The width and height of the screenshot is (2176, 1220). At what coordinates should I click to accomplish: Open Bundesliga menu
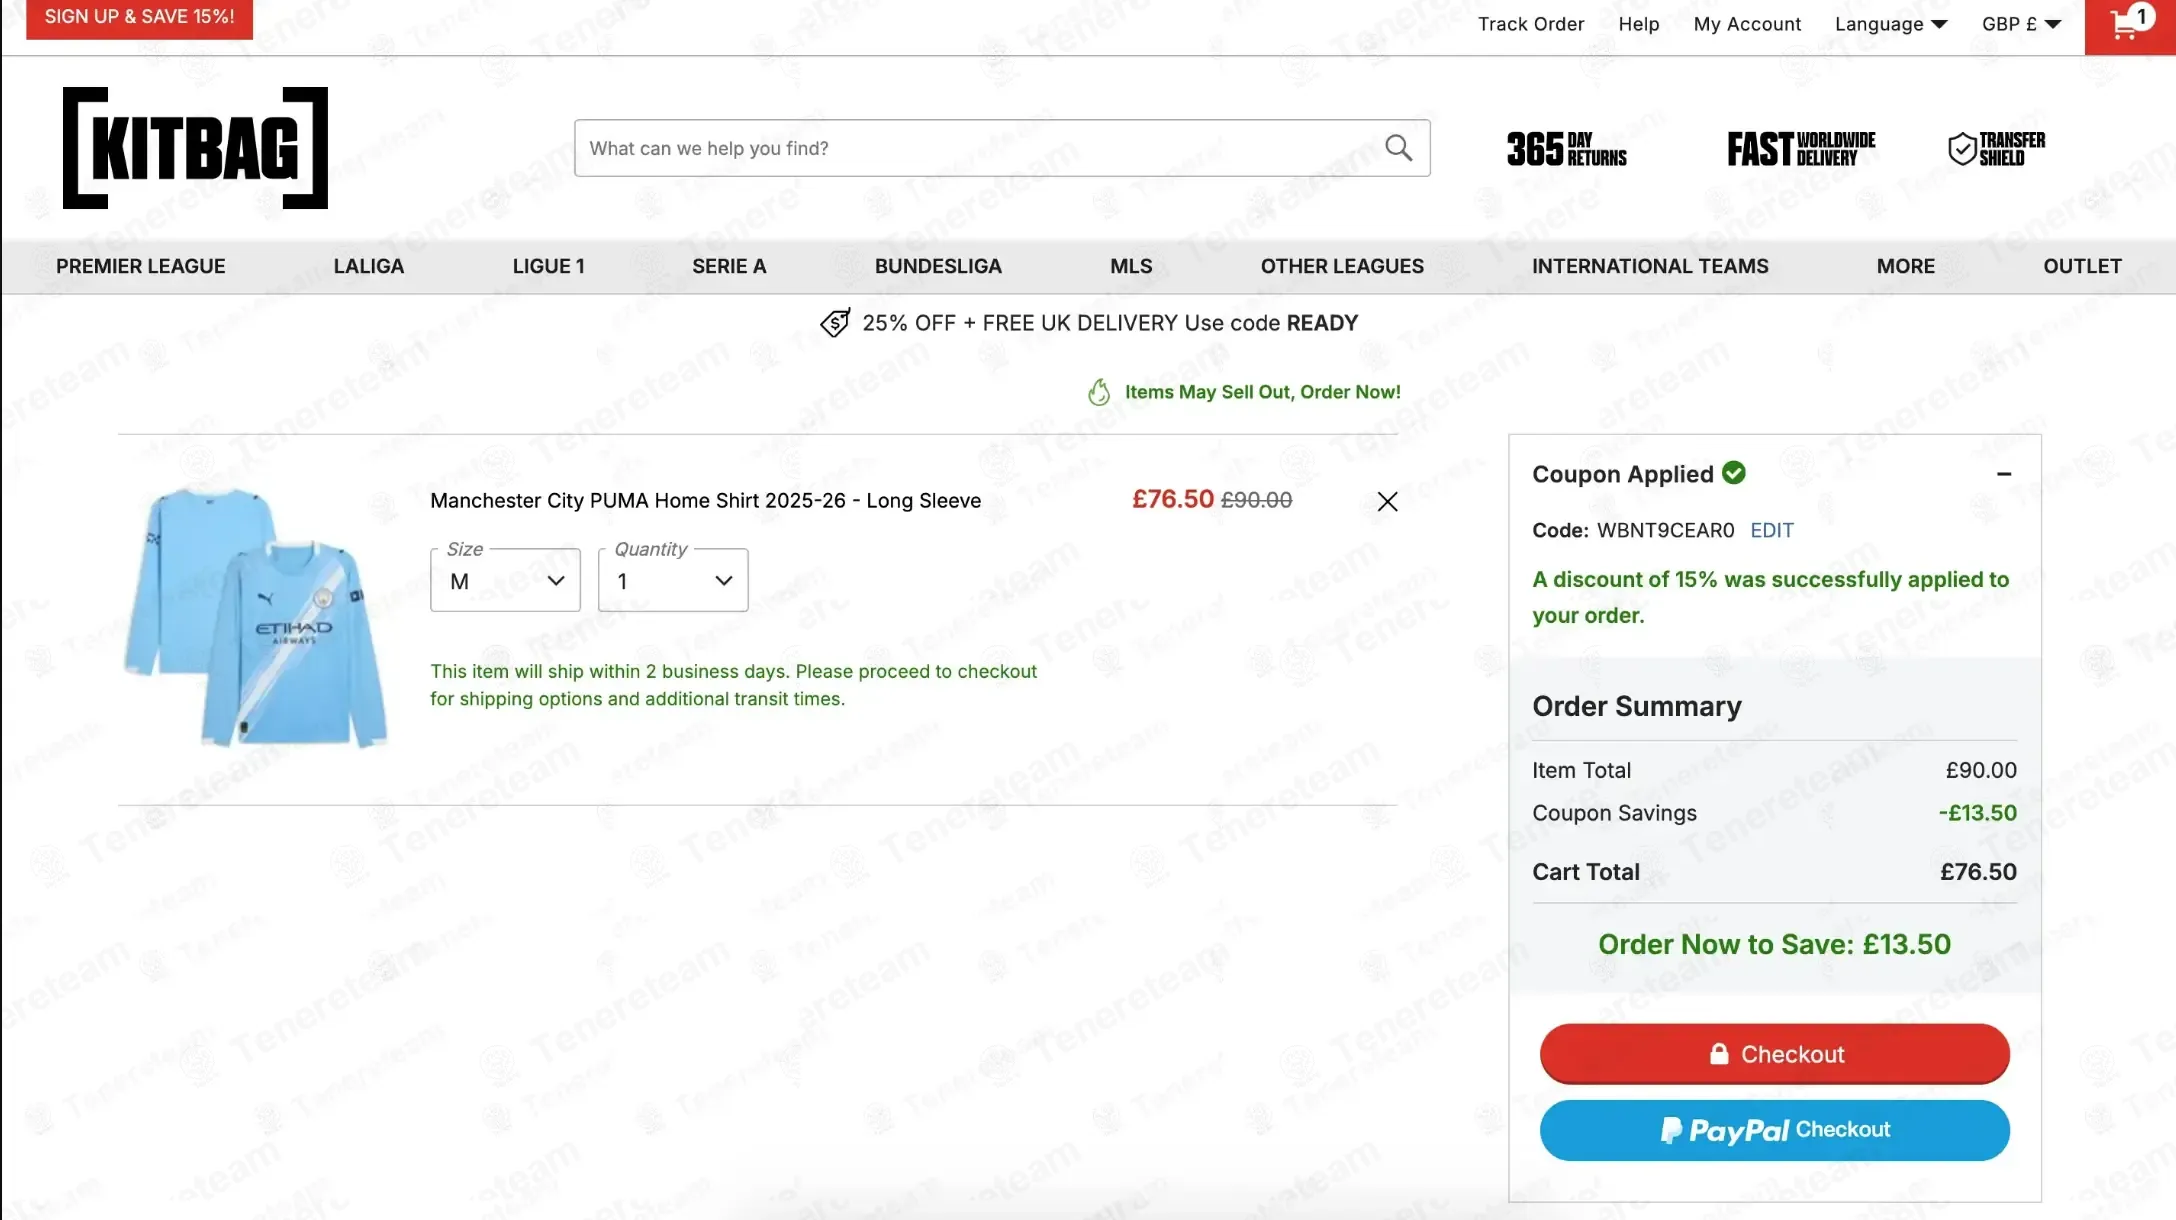[x=938, y=266]
